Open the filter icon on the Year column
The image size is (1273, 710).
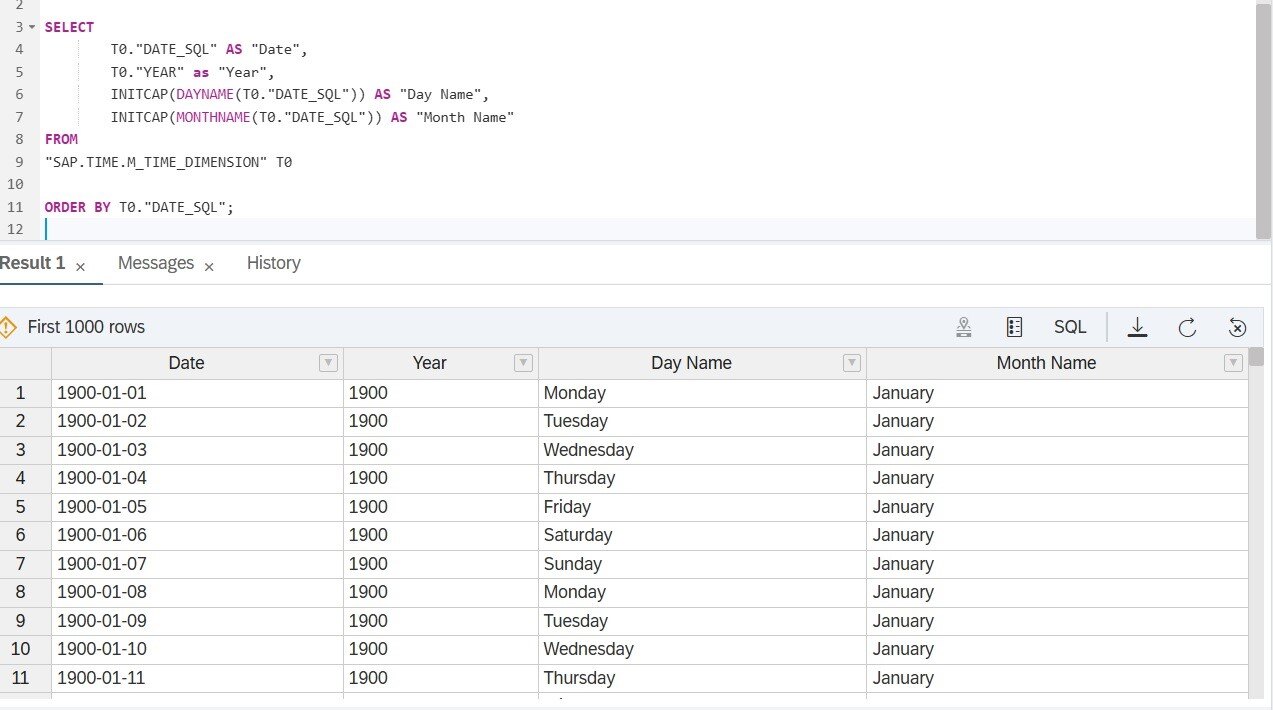pyautogui.click(x=523, y=363)
